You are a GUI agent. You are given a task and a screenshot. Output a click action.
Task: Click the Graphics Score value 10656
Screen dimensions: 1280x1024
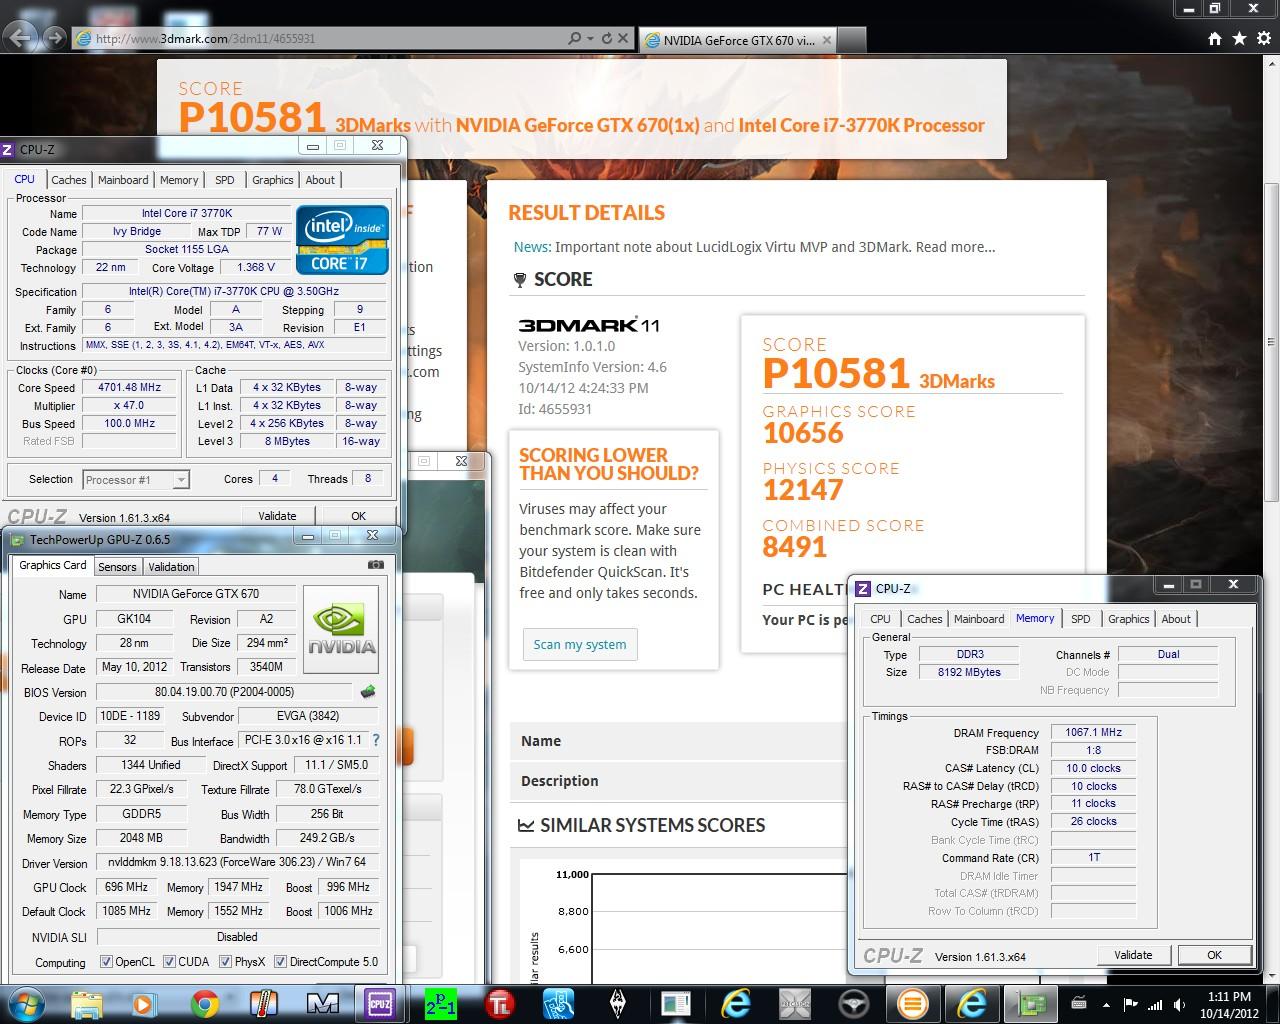point(803,433)
